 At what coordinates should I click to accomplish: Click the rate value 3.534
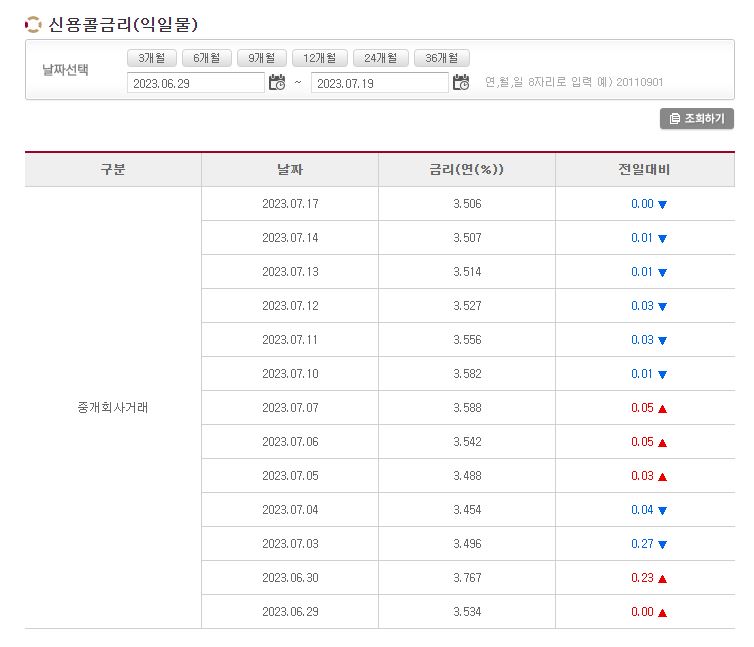tap(467, 612)
